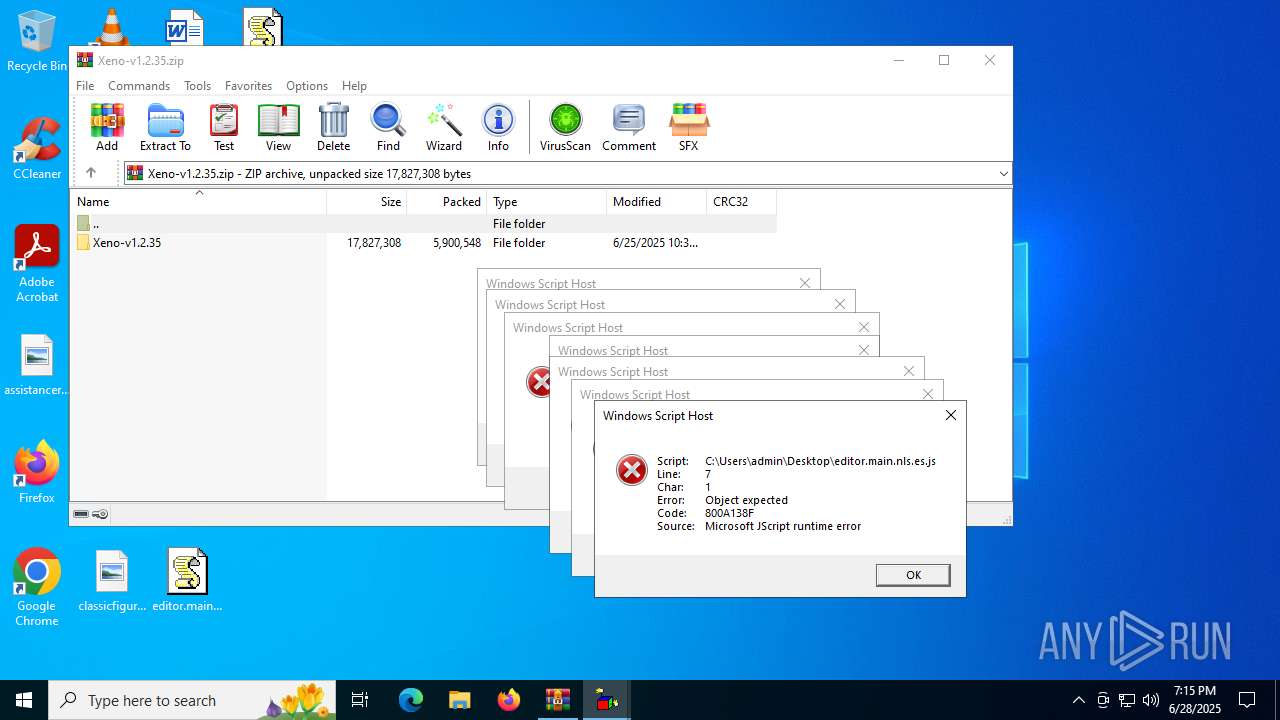Open Microsoft Edge from the taskbar

(411, 700)
